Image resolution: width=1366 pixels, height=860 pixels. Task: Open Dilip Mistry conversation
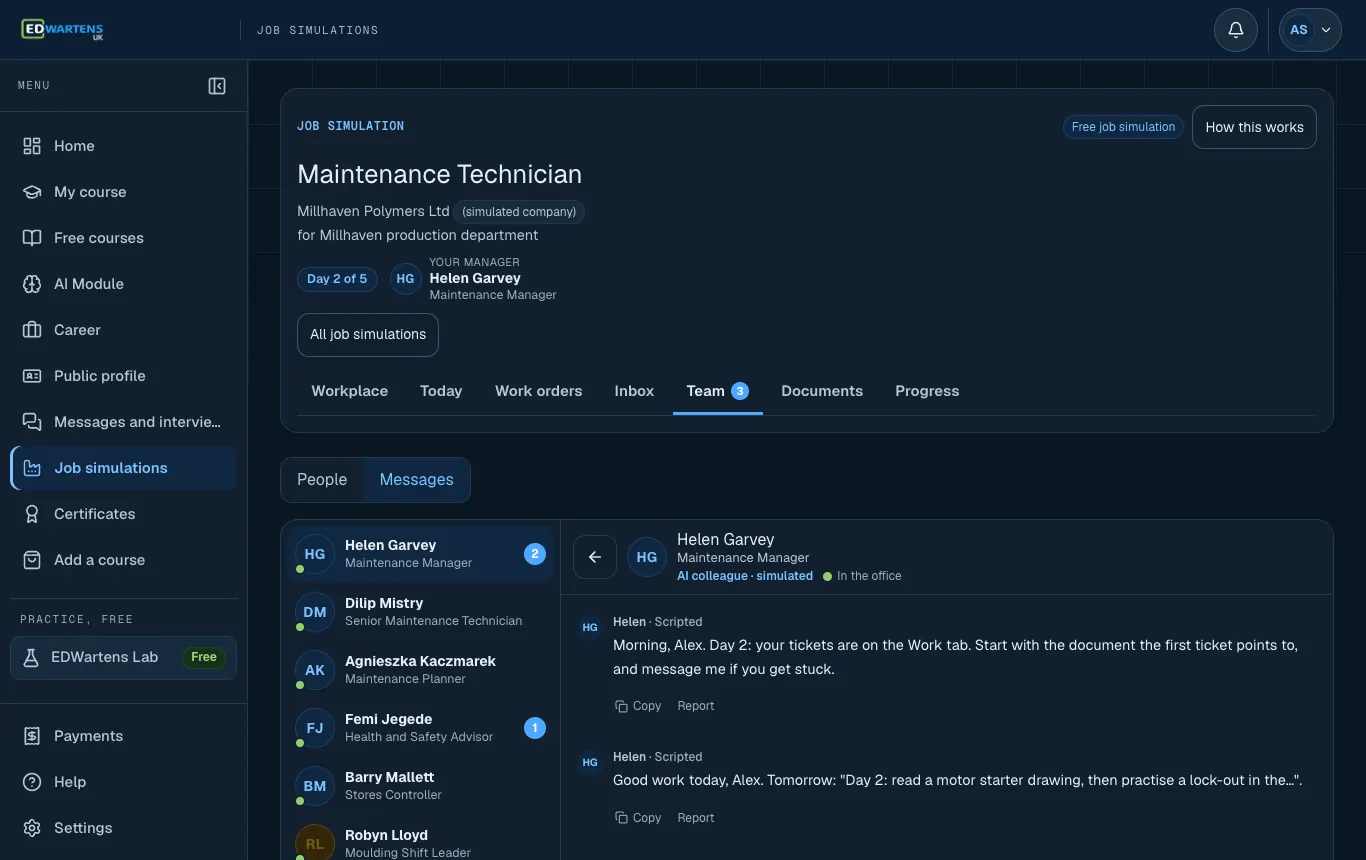pyautogui.click(x=420, y=612)
